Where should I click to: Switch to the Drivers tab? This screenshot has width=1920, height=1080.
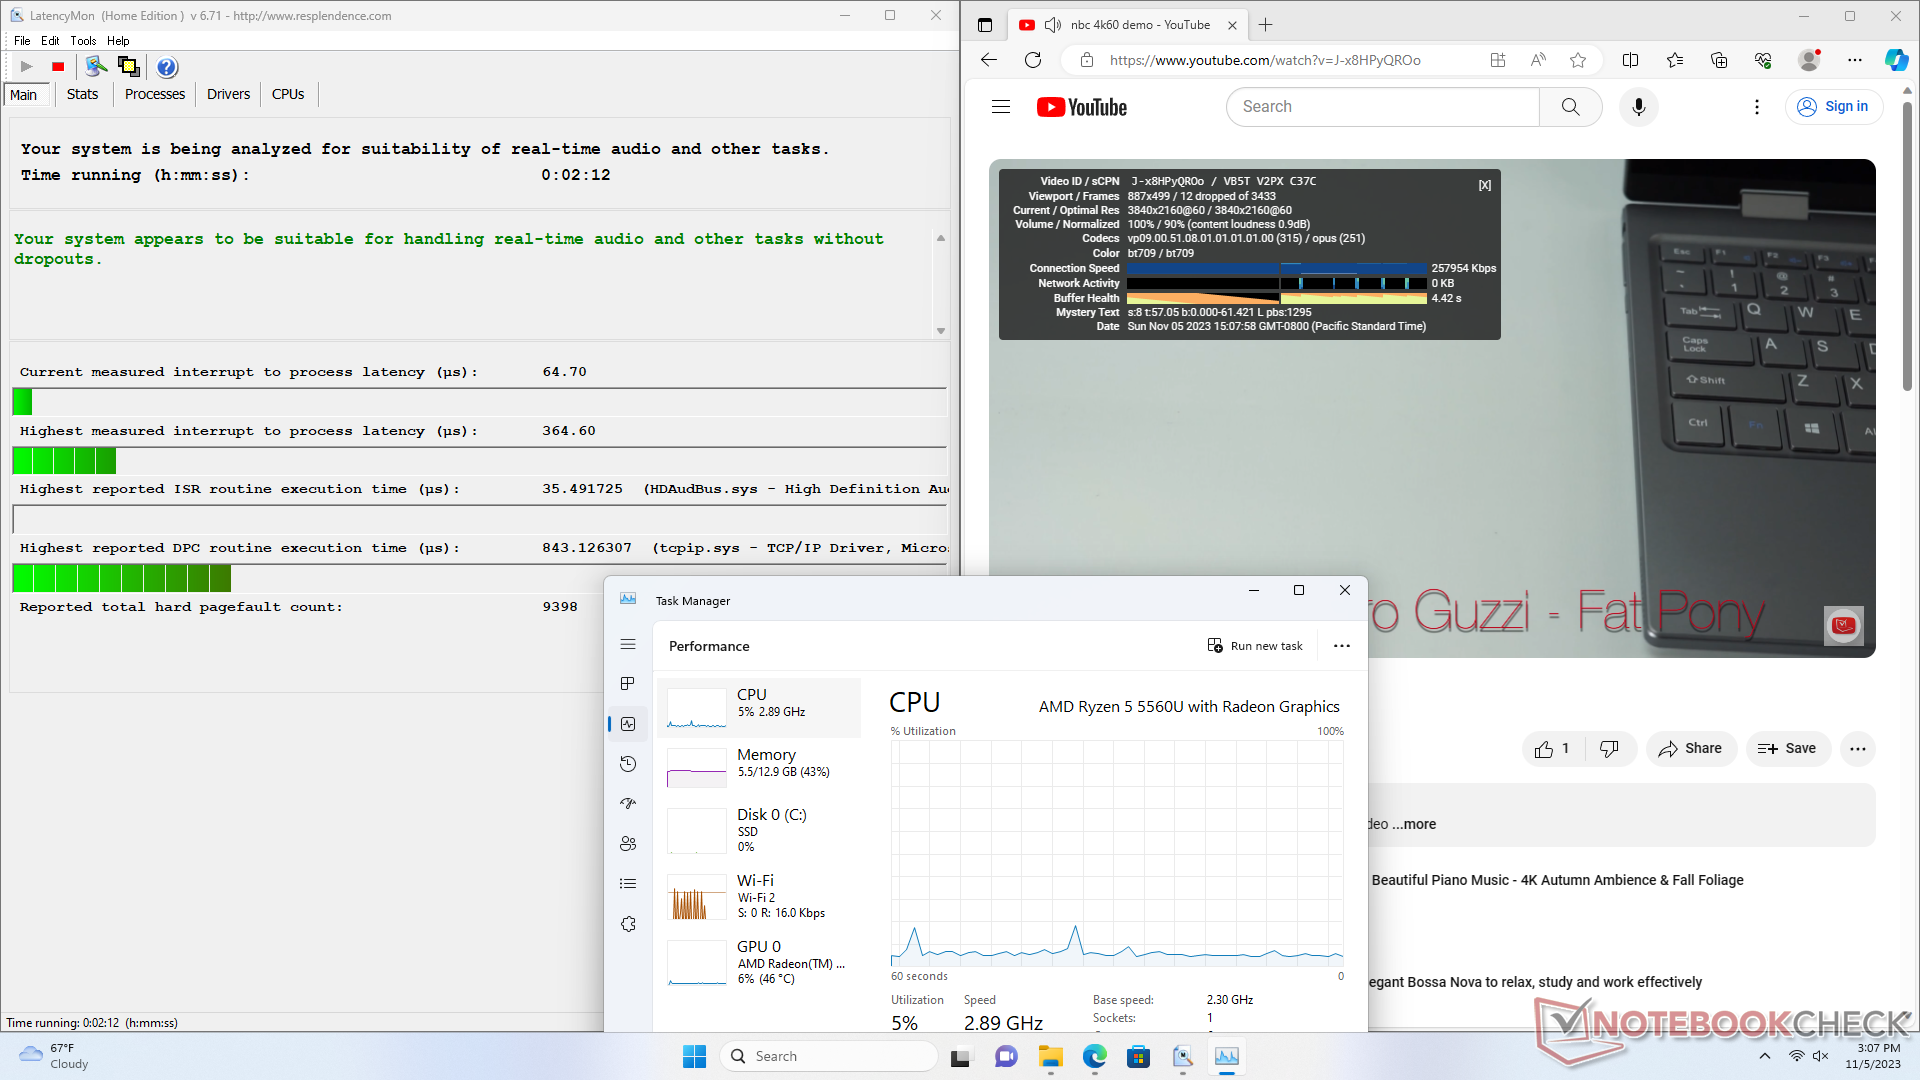228,94
